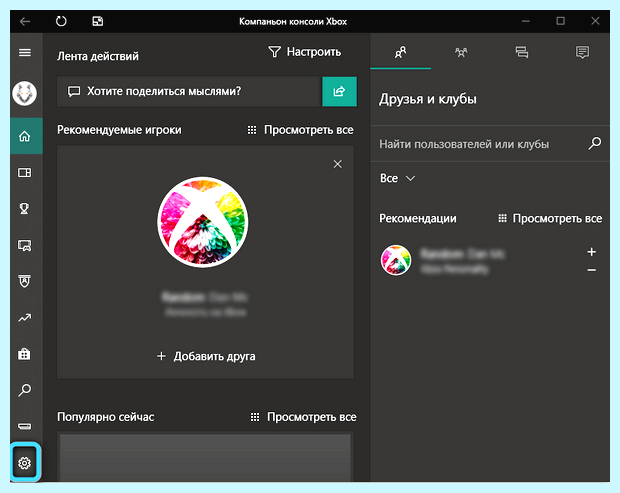Click the small gamerpic in Рекомендации list
This screenshot has width=620, height=493.
(396, 260)
